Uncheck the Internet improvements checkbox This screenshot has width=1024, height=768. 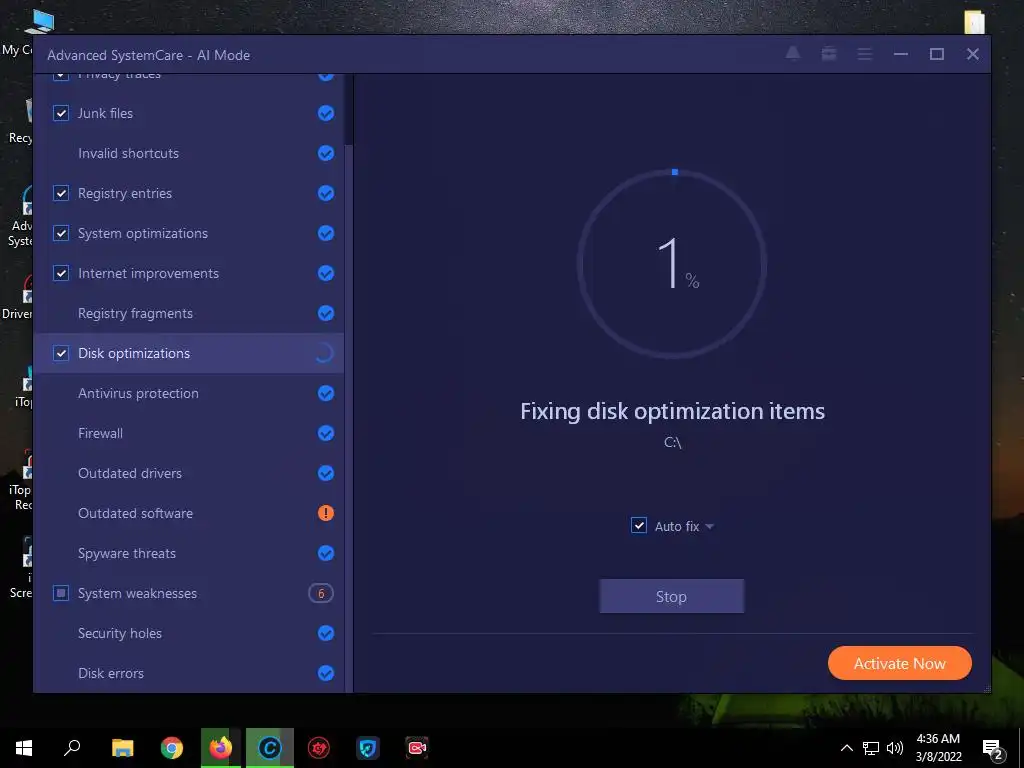(x=61, y=273)
